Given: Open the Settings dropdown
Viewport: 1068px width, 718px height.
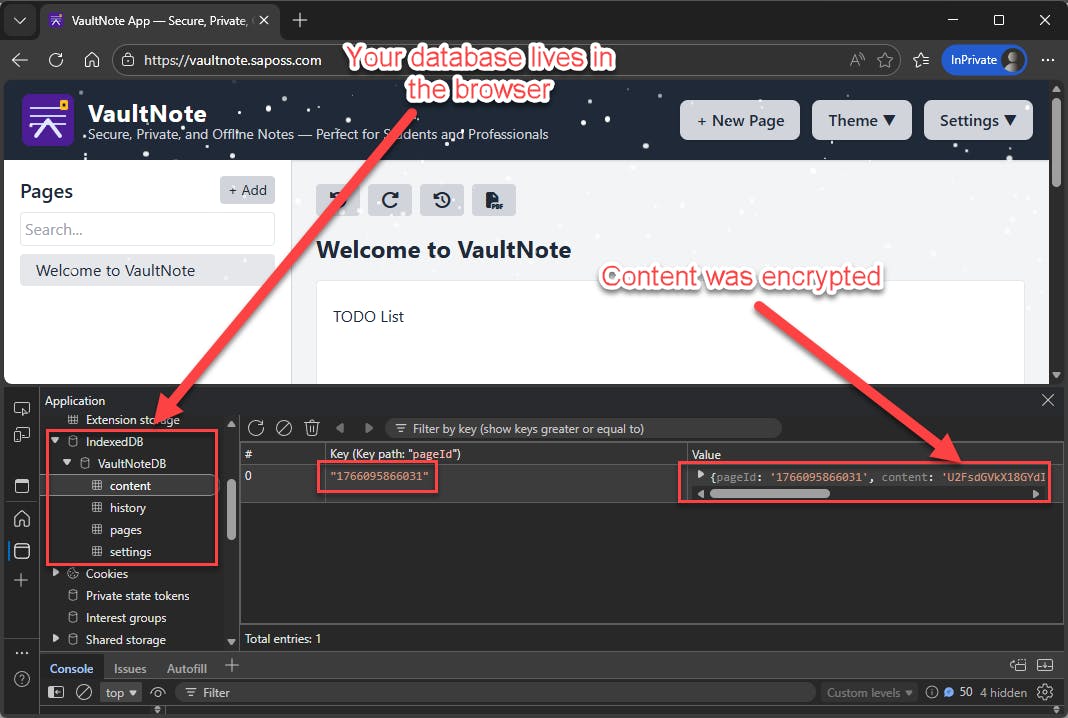Looking at the screenshot, I should [978, 120].
